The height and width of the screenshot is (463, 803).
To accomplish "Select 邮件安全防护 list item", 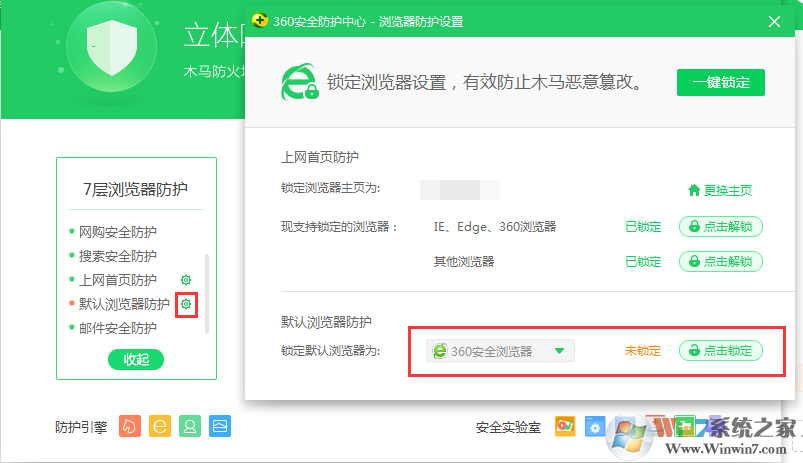I will [118, 328].
